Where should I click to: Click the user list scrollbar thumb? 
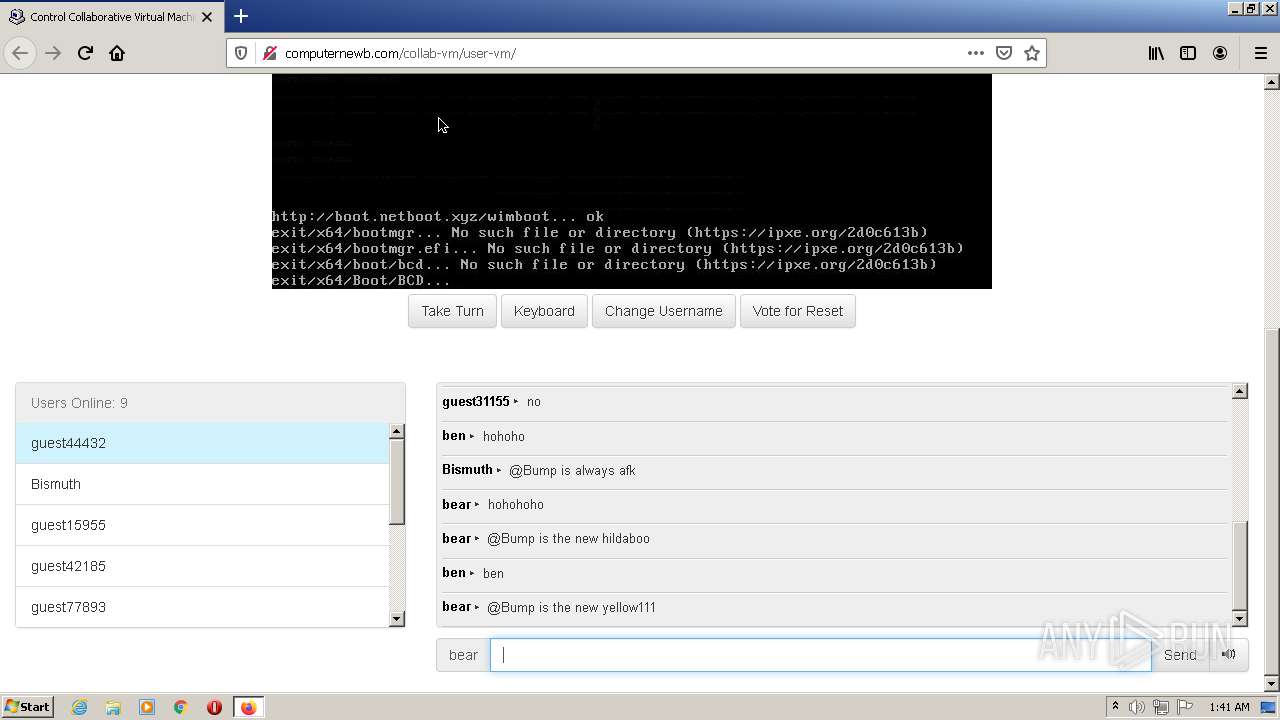[x=397, y=482]
